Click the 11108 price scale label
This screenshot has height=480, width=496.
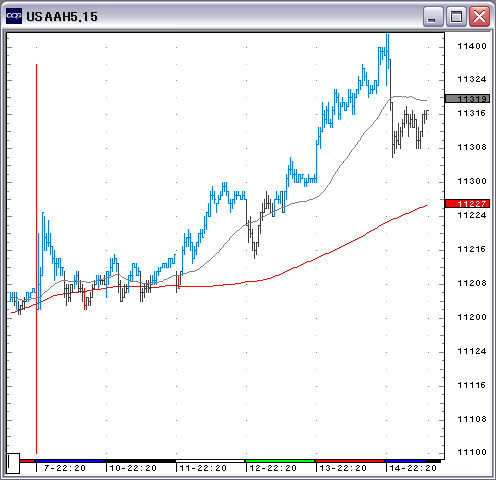tap(472, 419)
